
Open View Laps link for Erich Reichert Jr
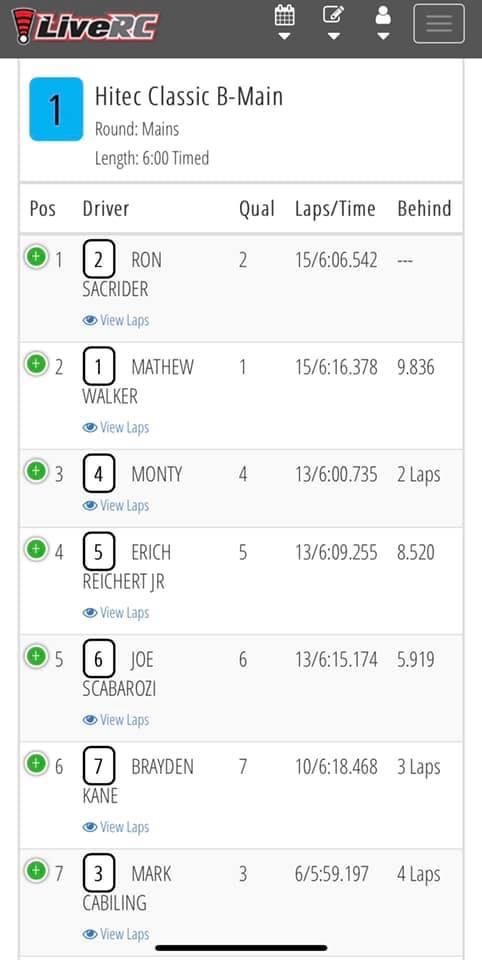tap(116, 612)
